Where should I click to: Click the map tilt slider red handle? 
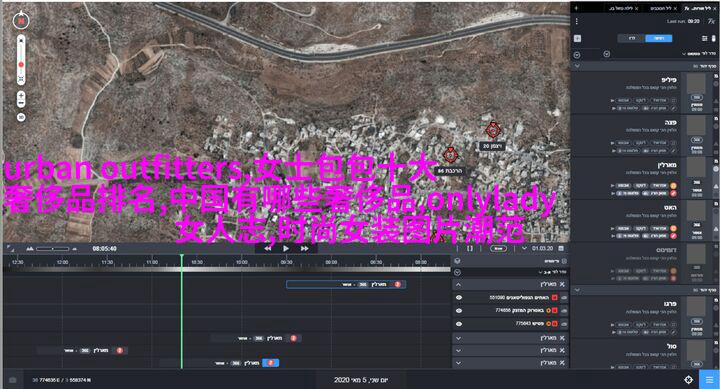click(21, 65)
